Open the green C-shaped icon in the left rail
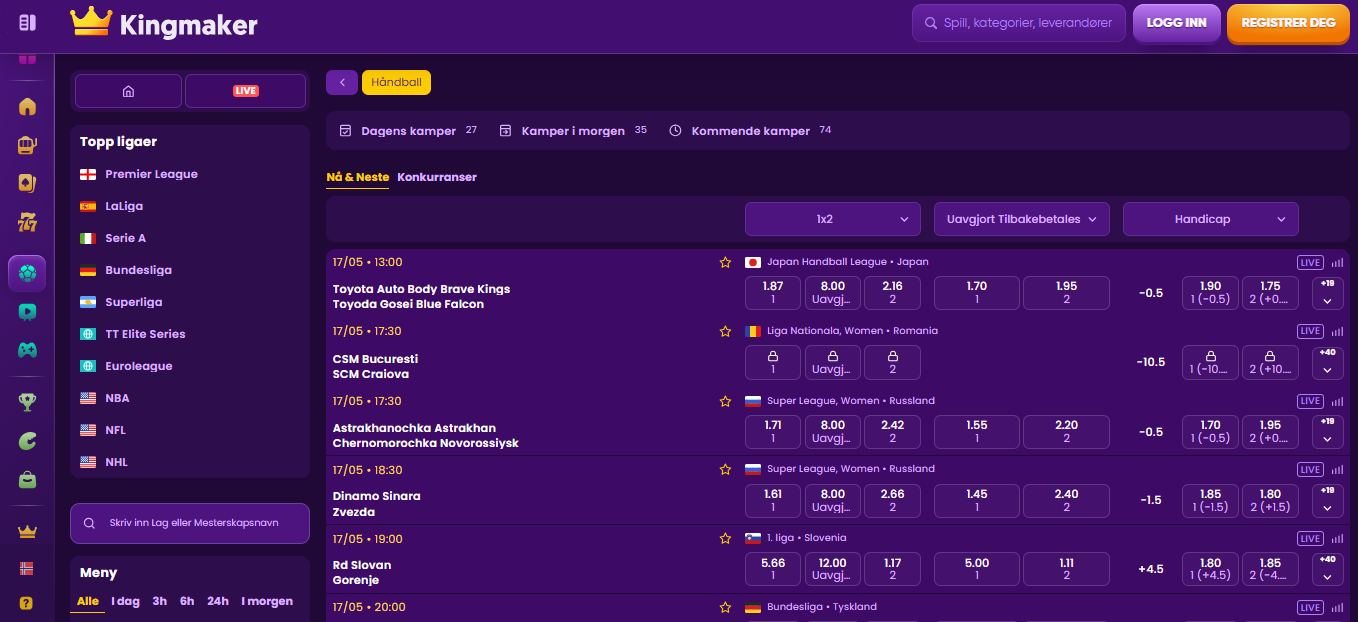 [x=27, y=441]
